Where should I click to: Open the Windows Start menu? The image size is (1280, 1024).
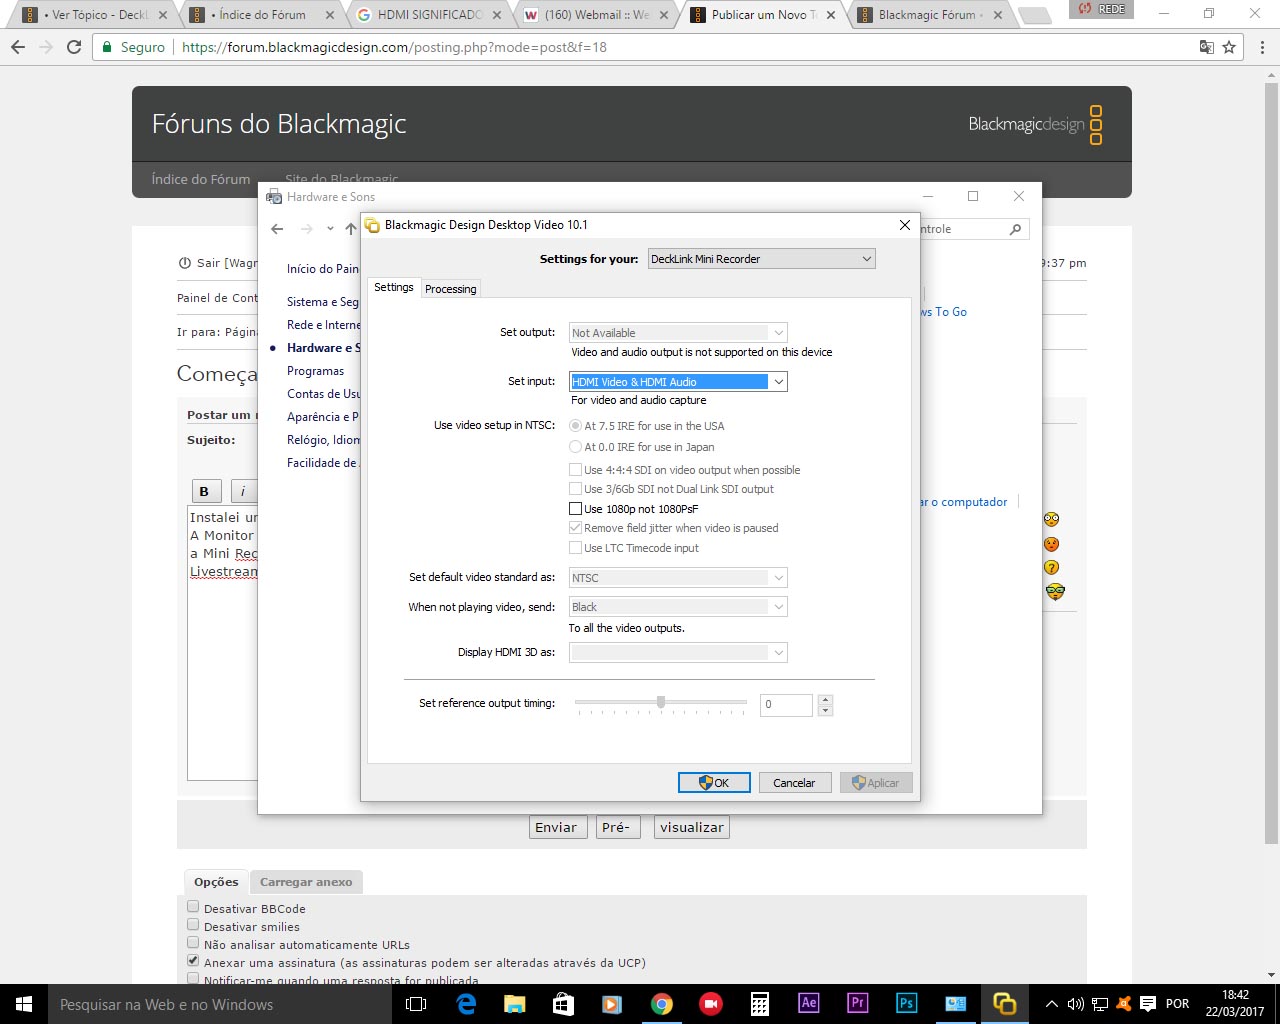point(24,1004)
